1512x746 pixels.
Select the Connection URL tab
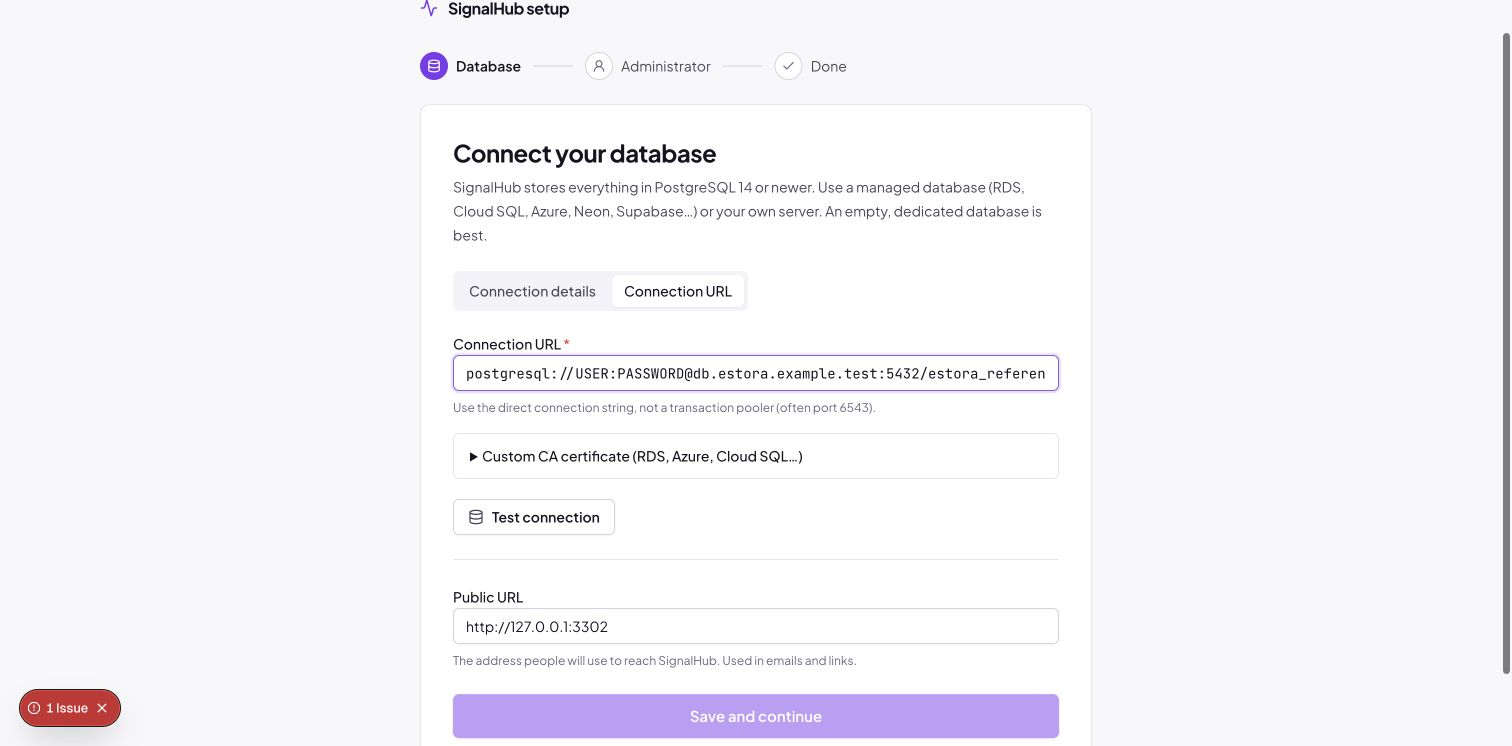point(678,291)
